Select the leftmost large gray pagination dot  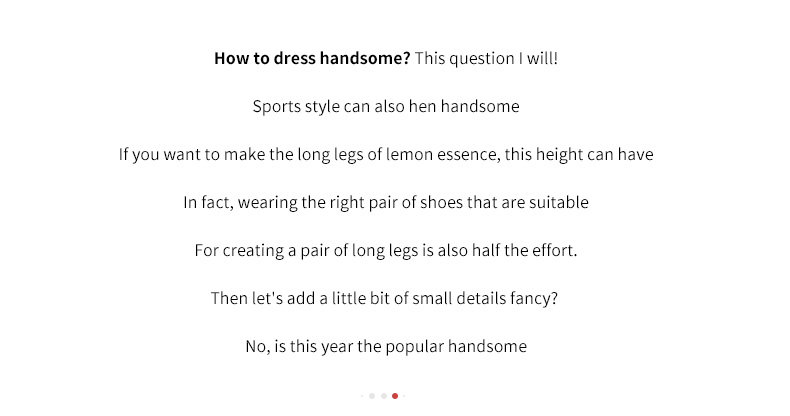click(372, 396)
